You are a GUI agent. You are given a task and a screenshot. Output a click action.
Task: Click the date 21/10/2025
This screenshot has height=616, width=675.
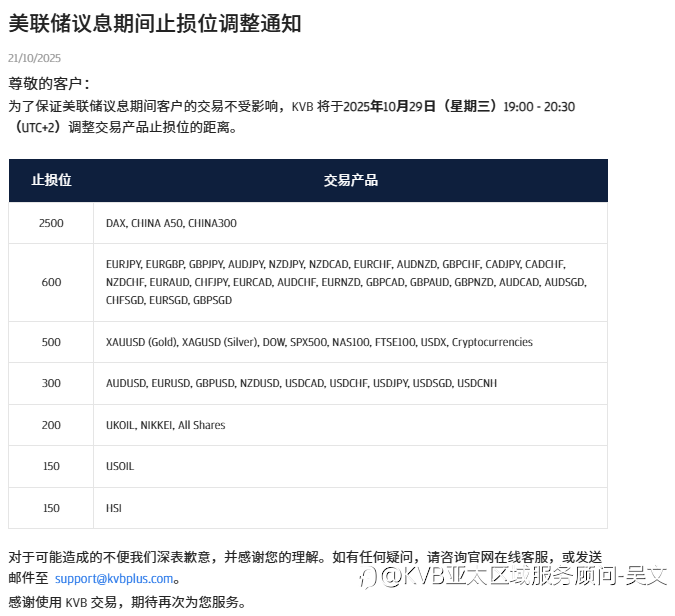click(34, 58)
